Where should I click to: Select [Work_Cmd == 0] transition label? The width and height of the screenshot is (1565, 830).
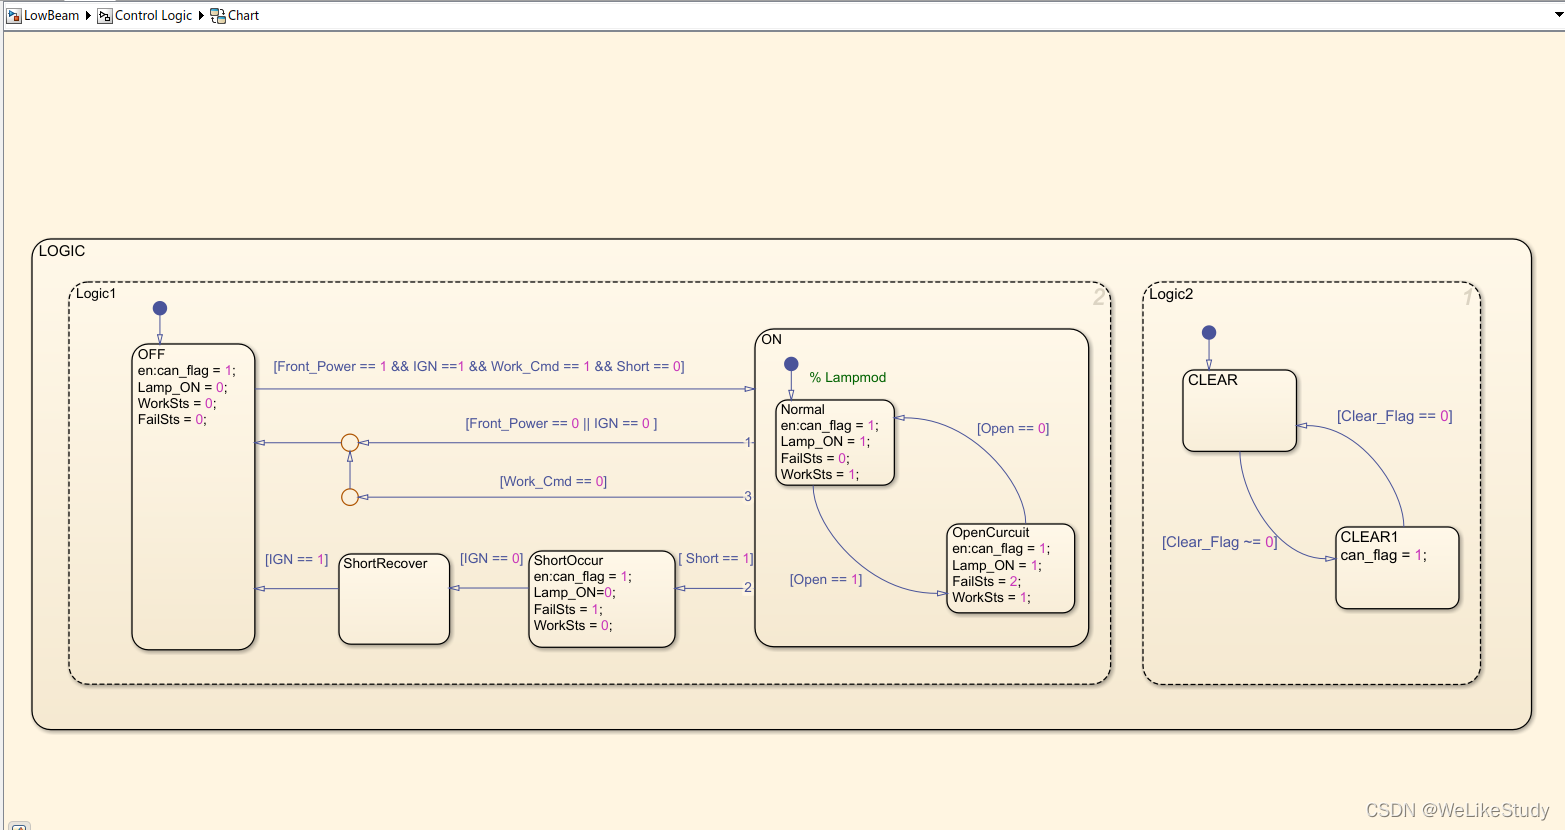point(553,482)
